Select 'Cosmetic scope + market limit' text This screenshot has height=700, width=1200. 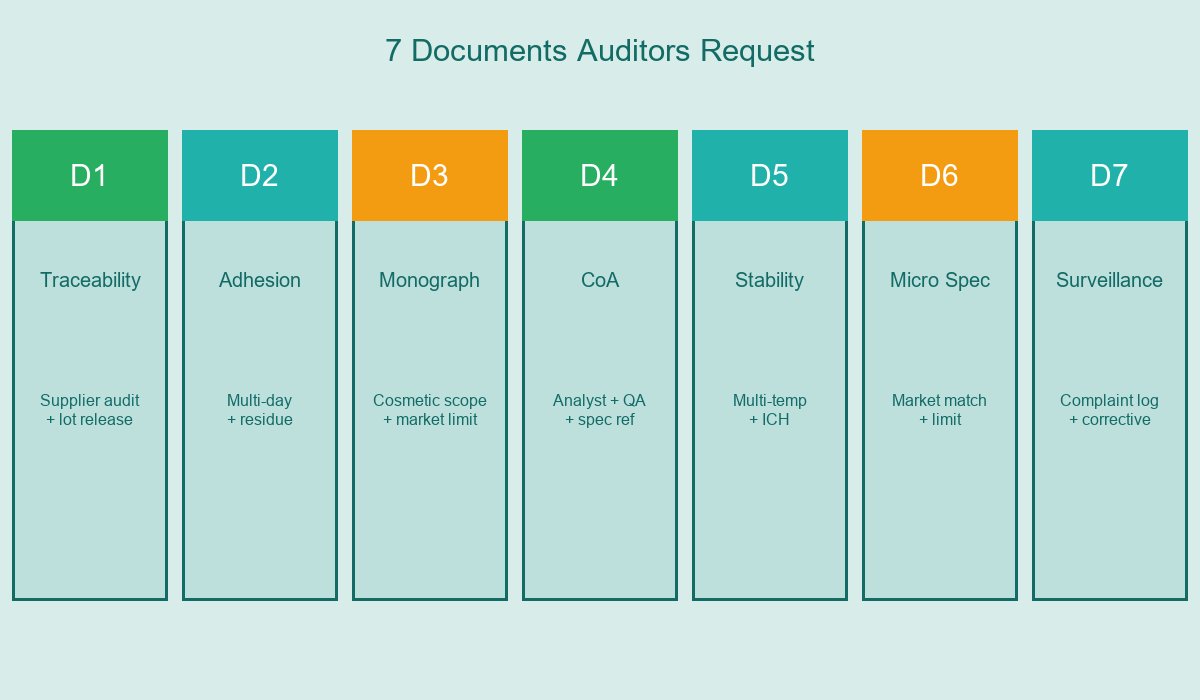[430, 410]
